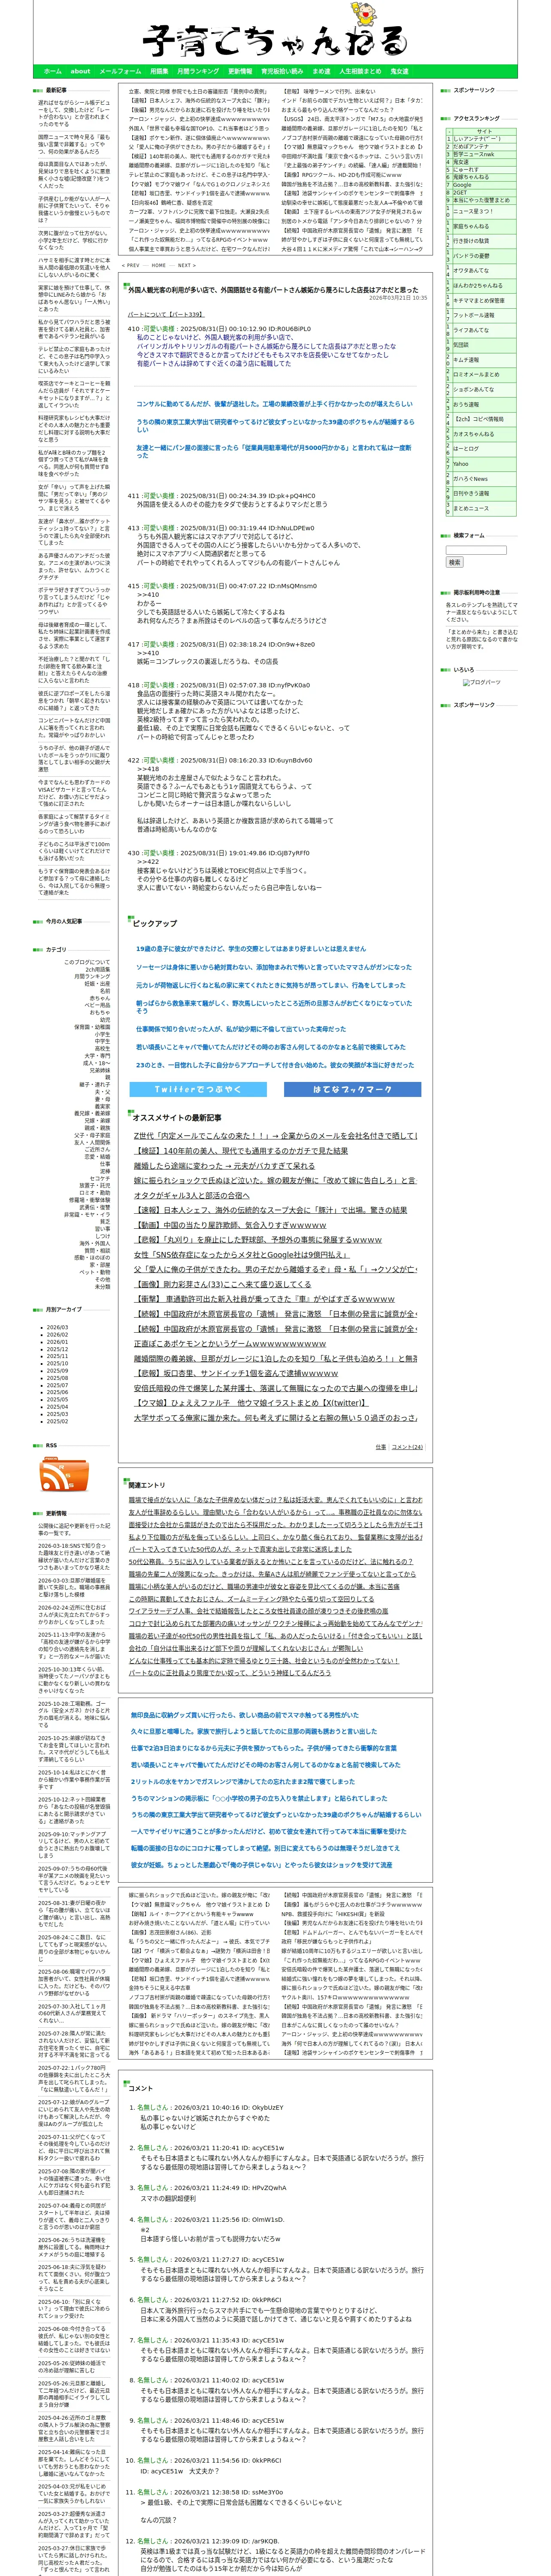Viewport: 551px width, 2576px height.
Task: Open the このブログについて category
Action: [87, 962]
